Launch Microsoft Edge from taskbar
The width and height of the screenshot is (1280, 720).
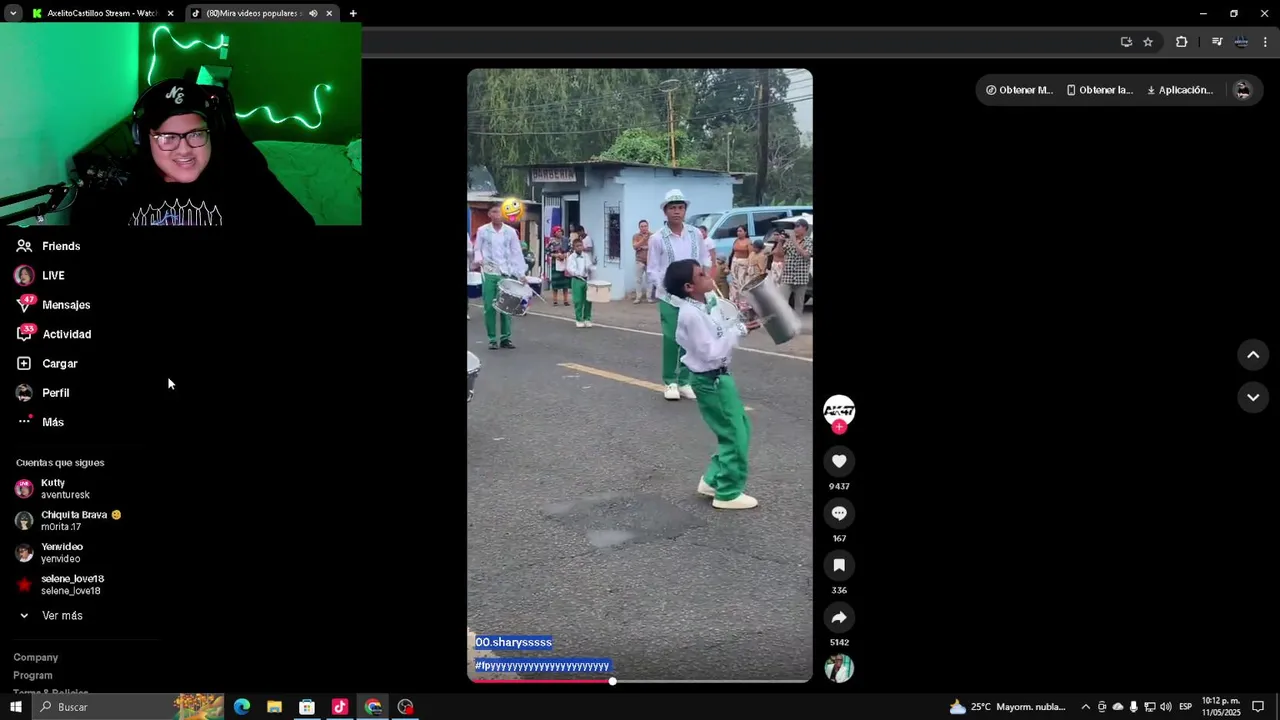point(242,707)
